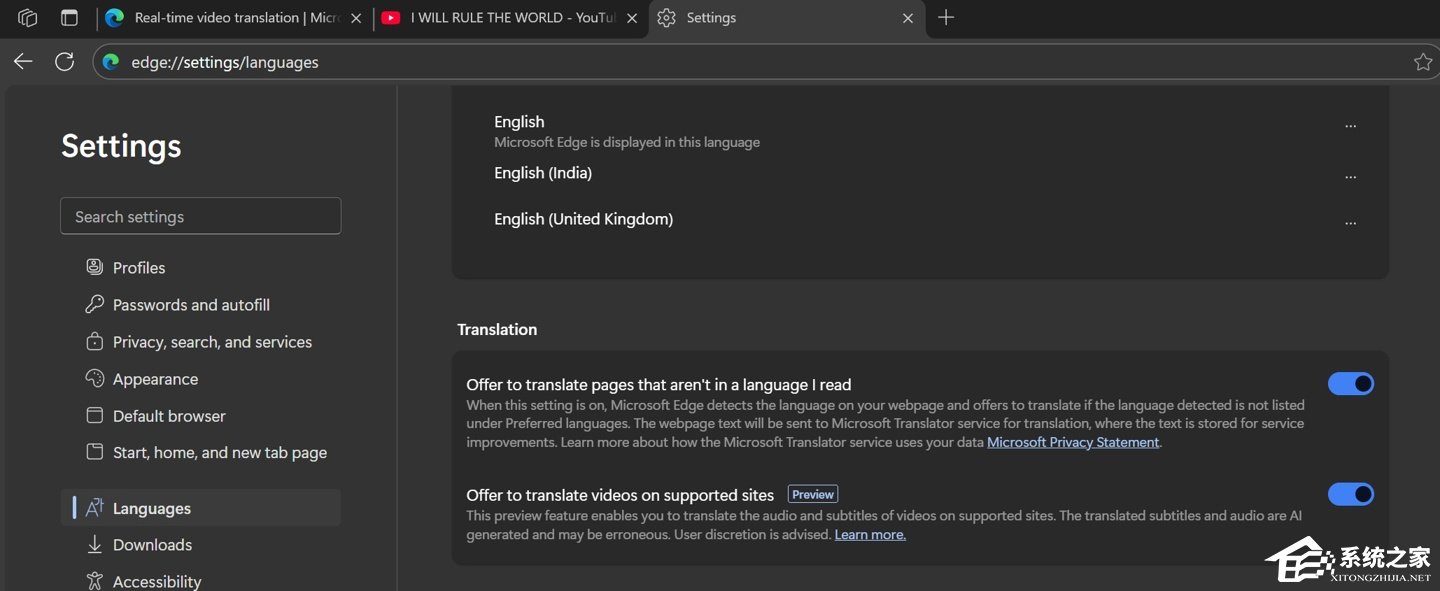The image size is (1440, 591).
Task: Open more options for English language
Action: click(x=1351, y=125)
